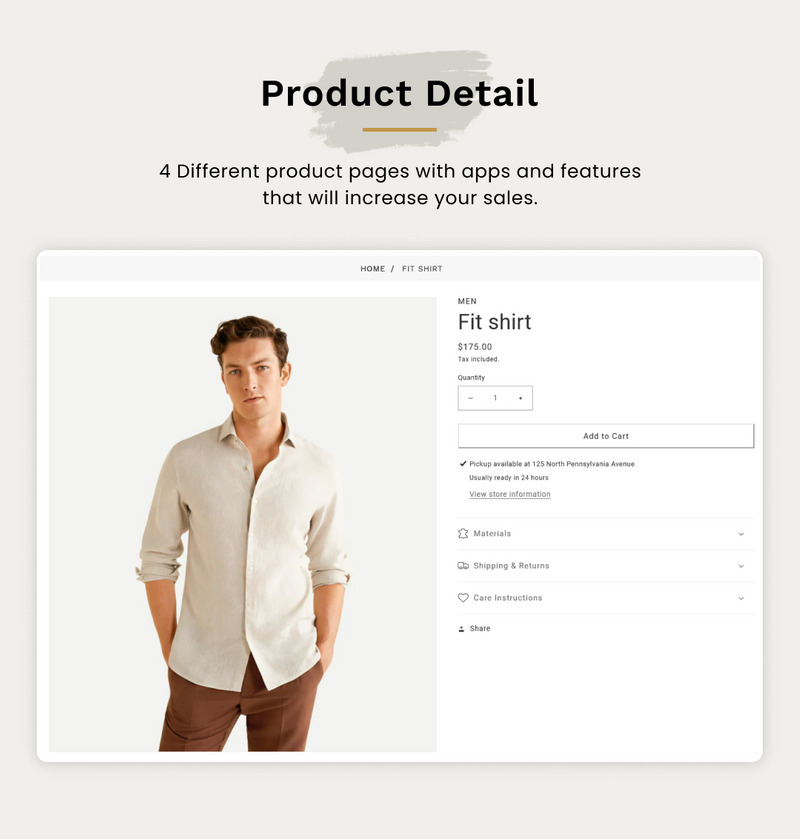Click the quantity number field
800x839 pixels.
coord(495,398)
